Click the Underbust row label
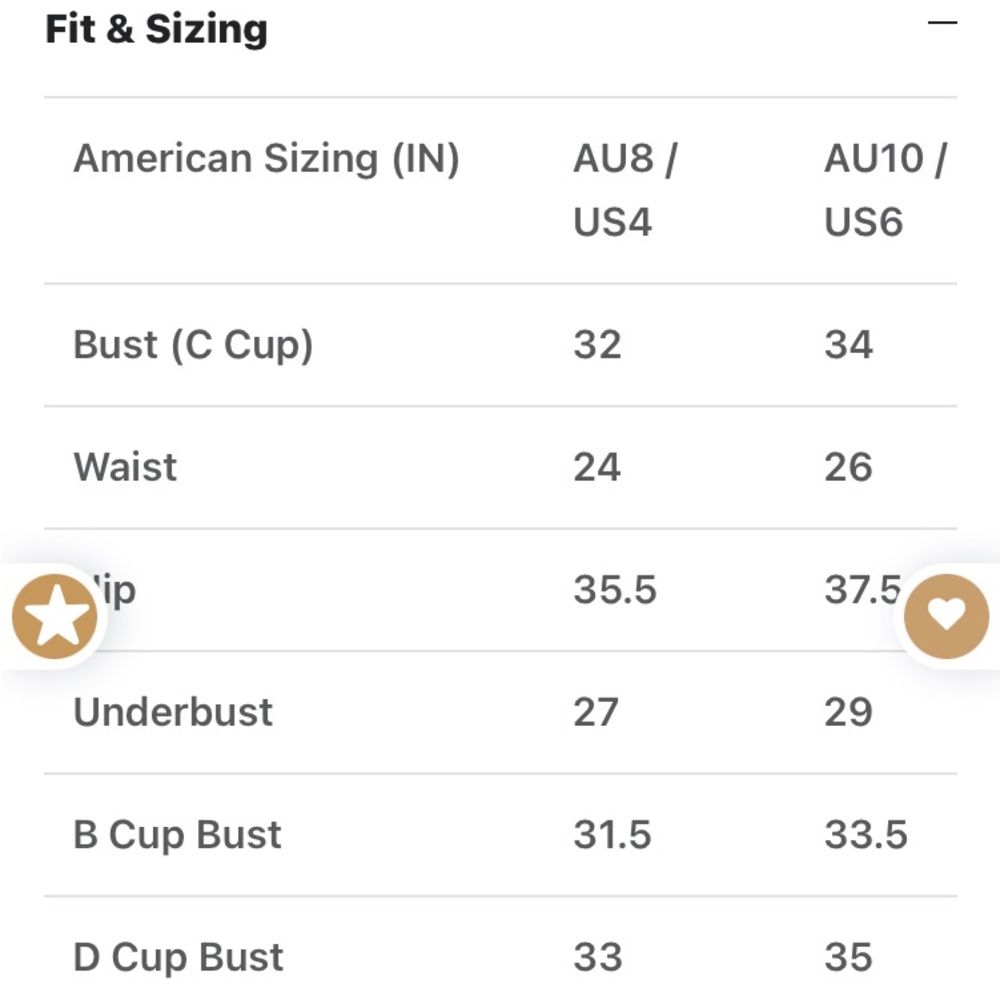This screenshot has height=1000, width=1000. coord(173,712)
